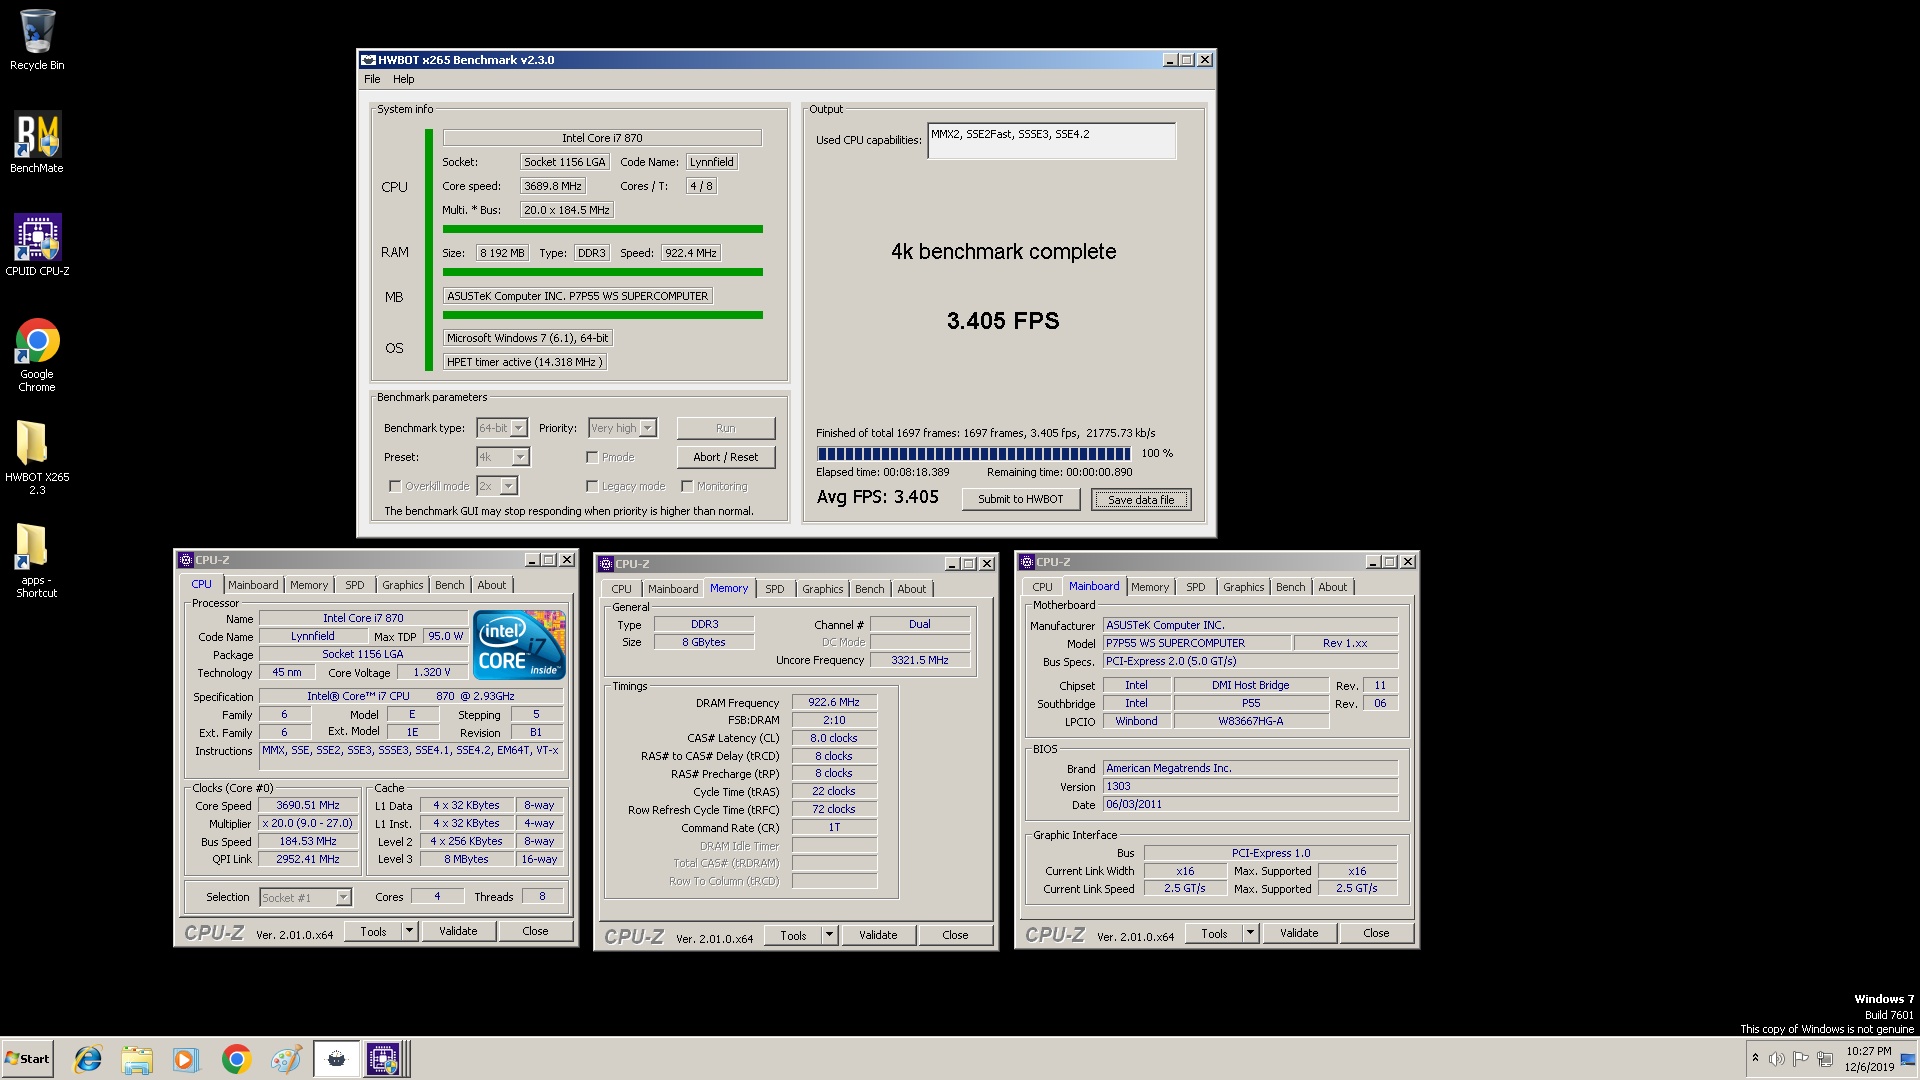Open the apps - Shortcut folder
The height and width of the screenshot is (1080, 1920).
pos(37,561)
